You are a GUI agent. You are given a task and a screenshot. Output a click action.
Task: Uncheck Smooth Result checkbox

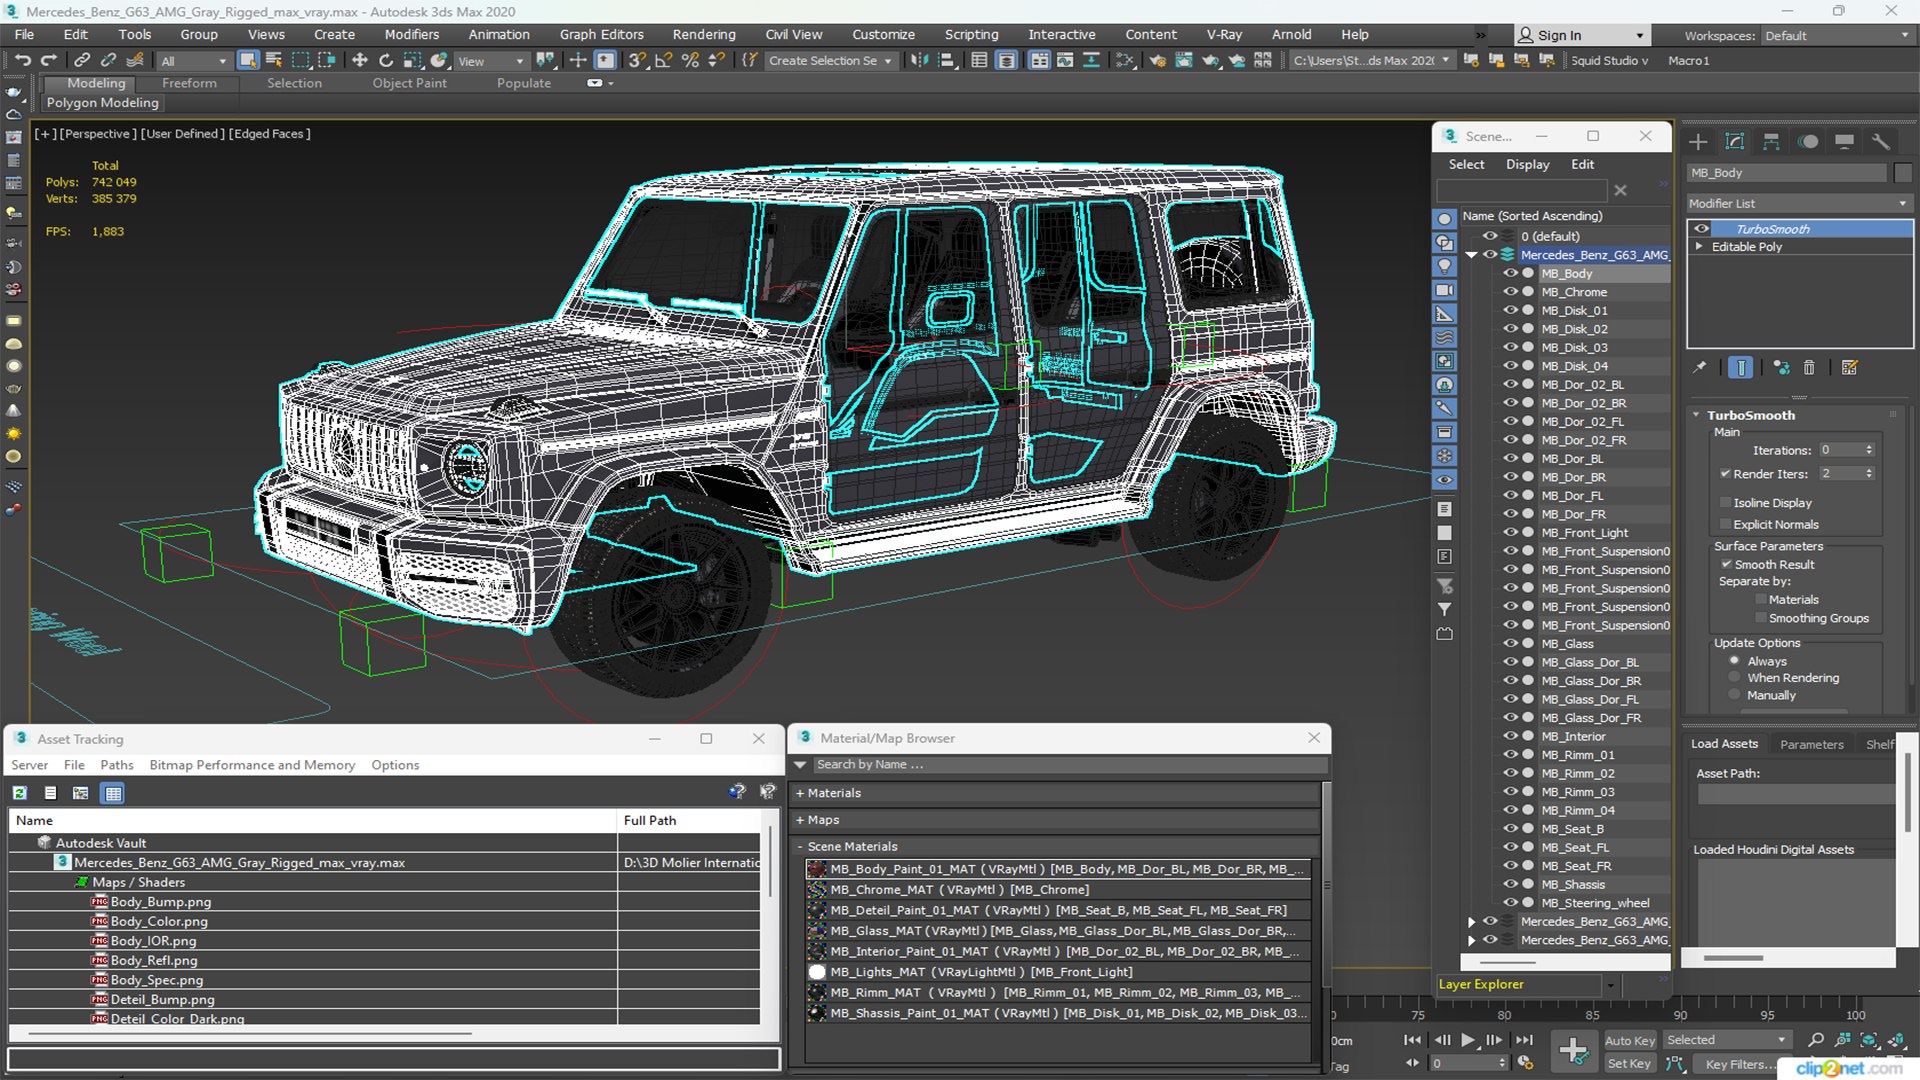point(1726,565)
